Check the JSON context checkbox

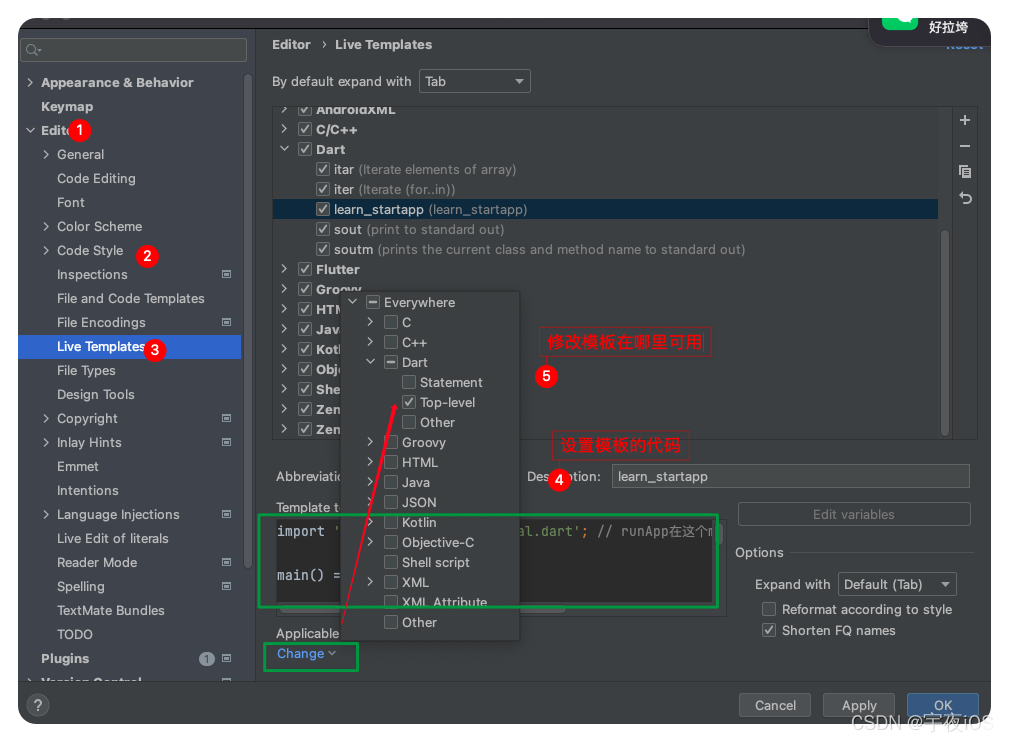[391, 503]
